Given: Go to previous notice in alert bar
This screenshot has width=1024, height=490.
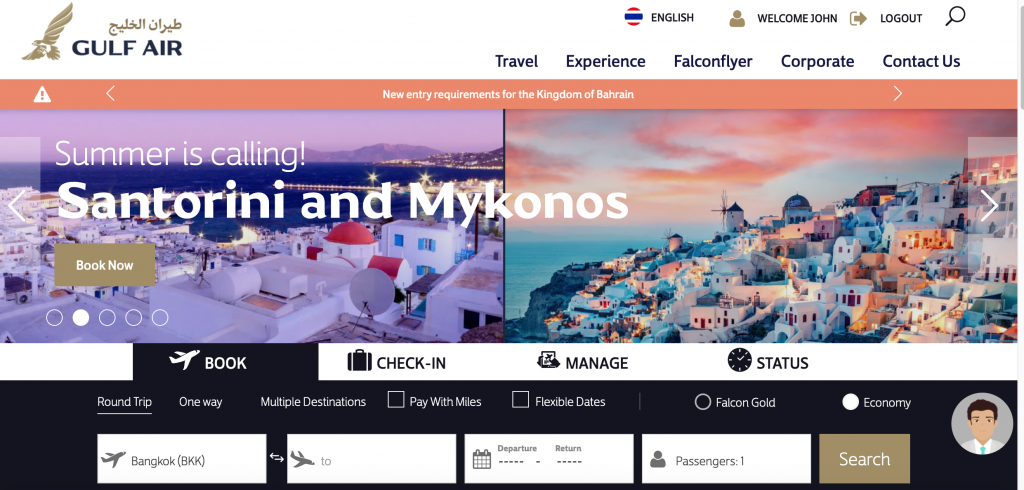Looking at the screenshot, I should pos(110,94).
